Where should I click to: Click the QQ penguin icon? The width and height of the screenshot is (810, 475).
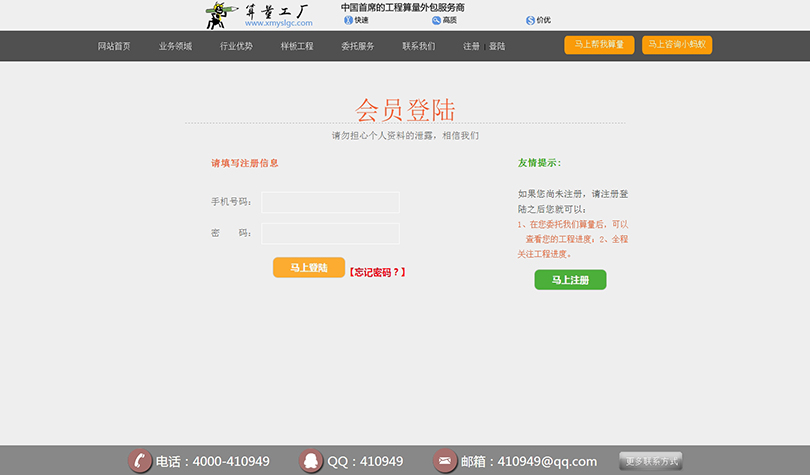point(312,461)
